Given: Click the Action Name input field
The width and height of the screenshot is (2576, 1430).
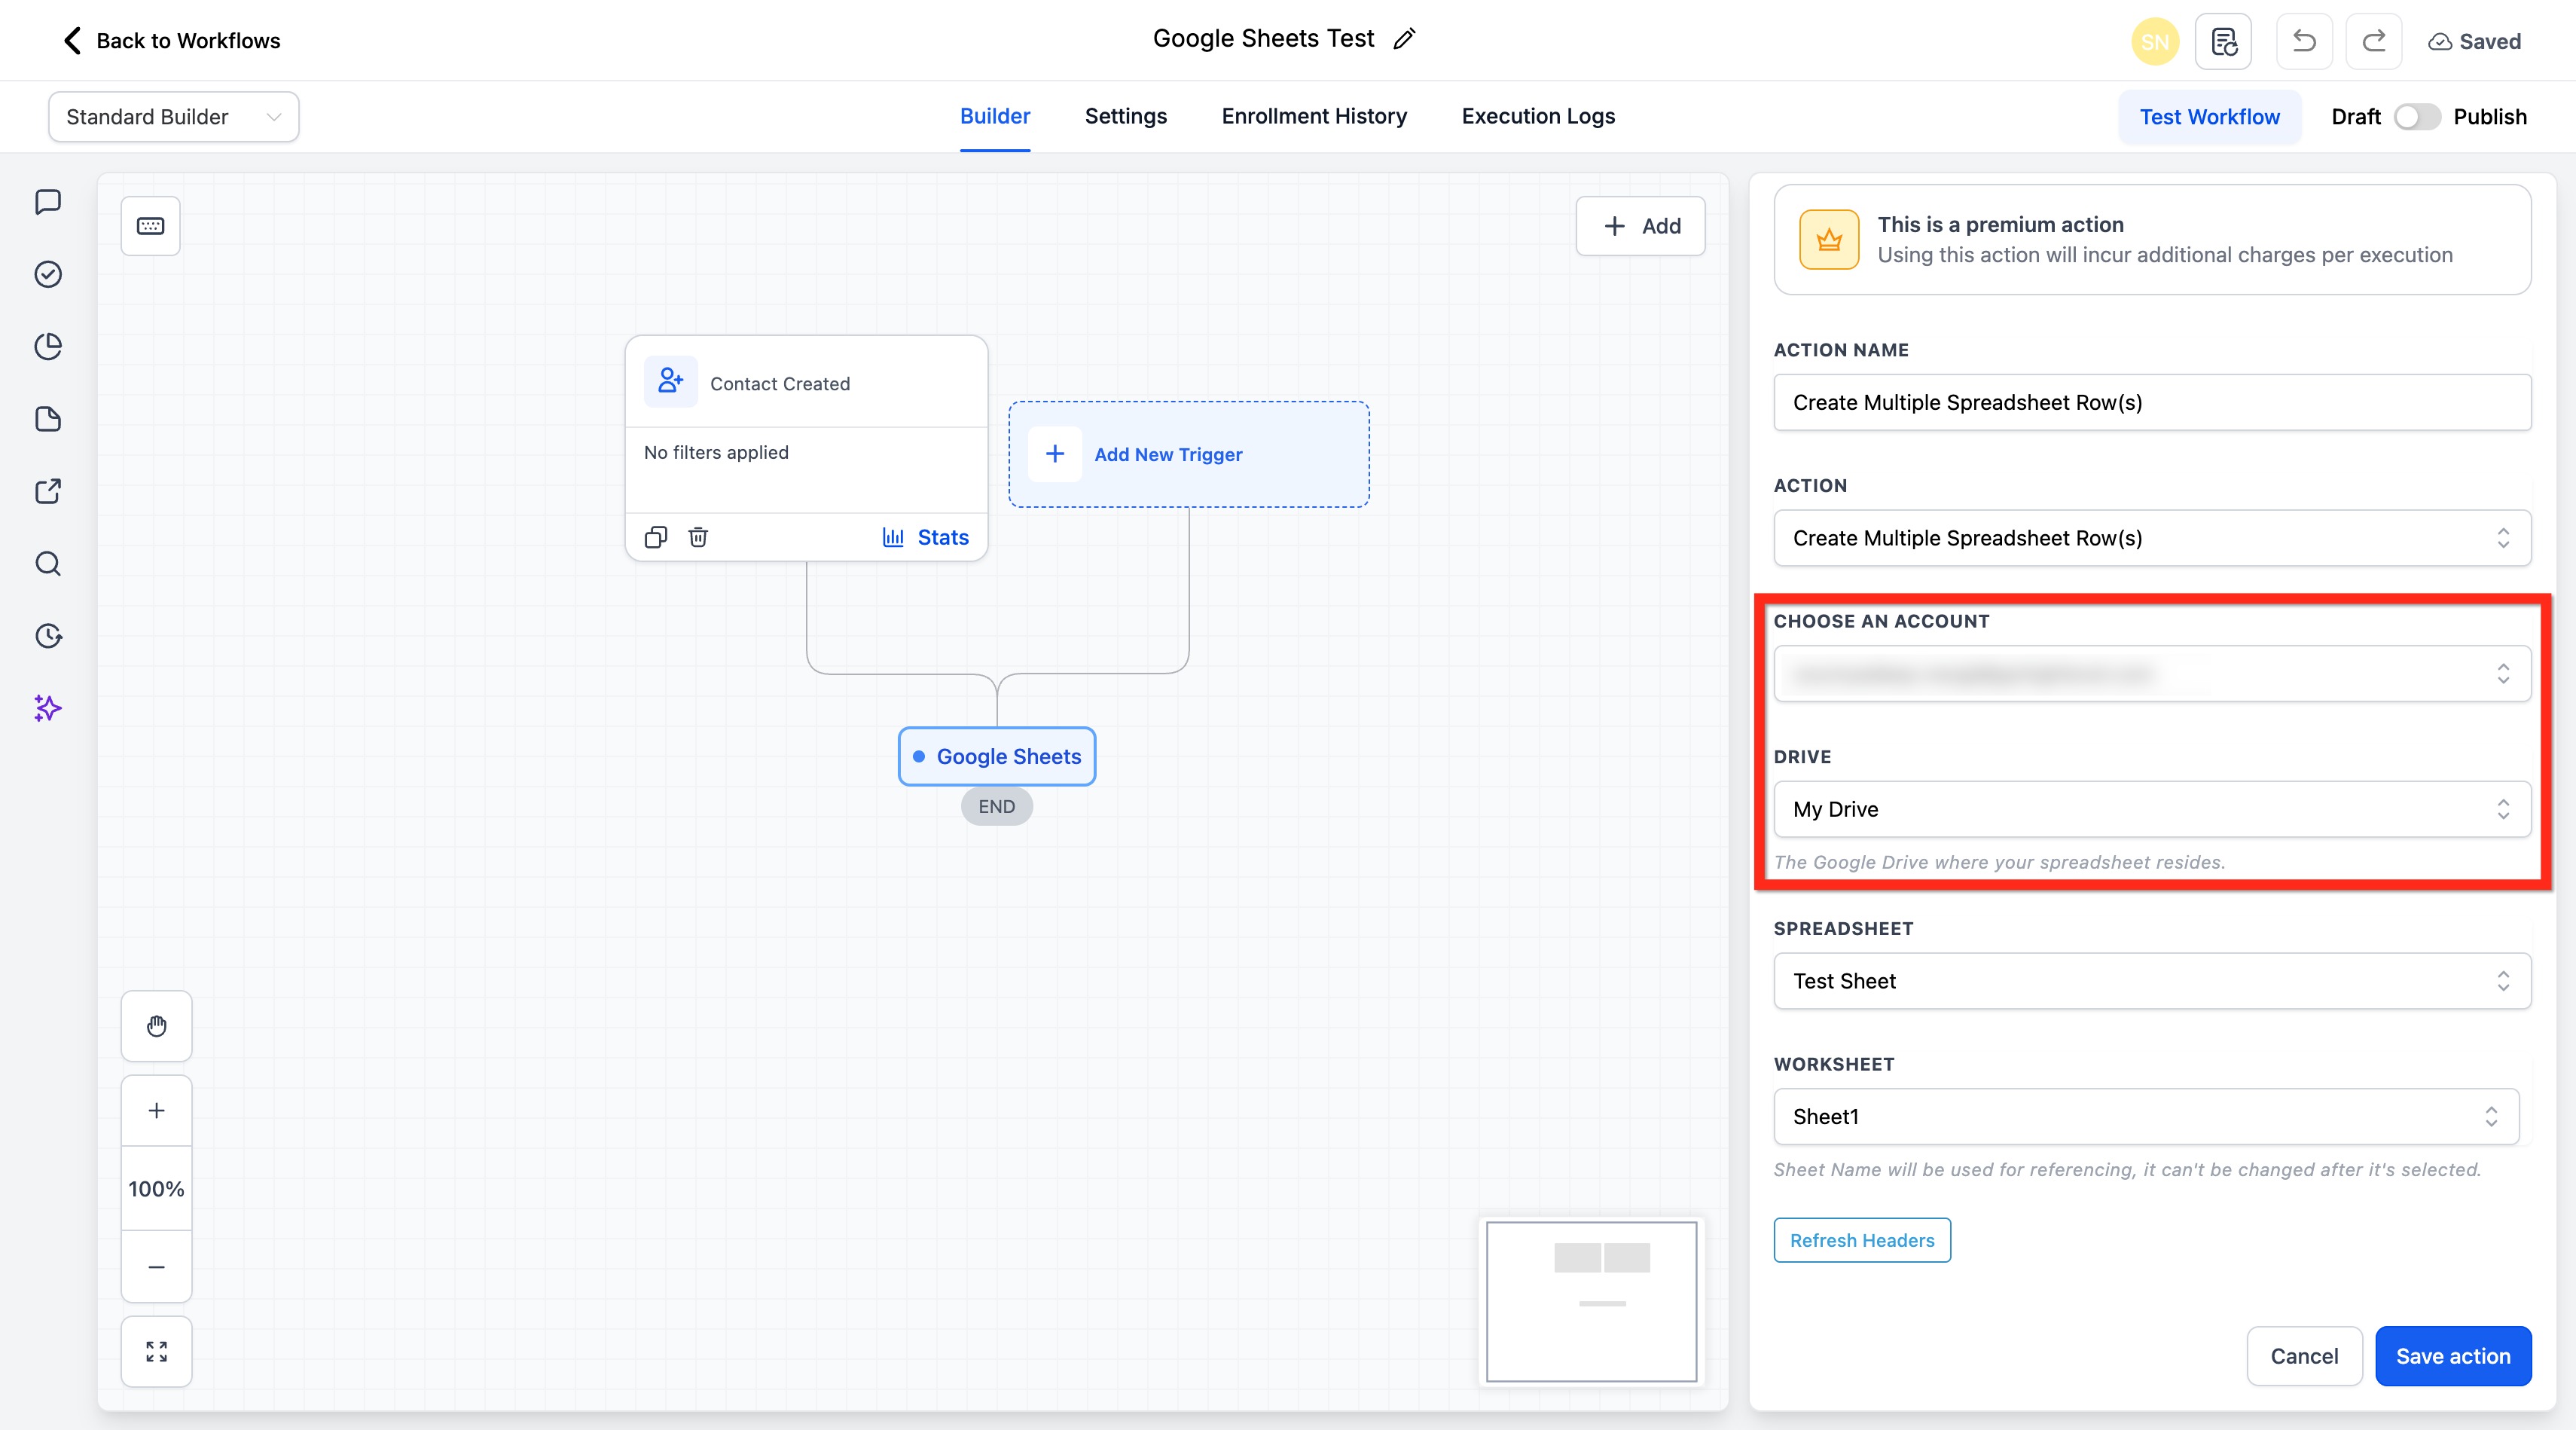Looking at the screenshot, I should (2151, 402).
